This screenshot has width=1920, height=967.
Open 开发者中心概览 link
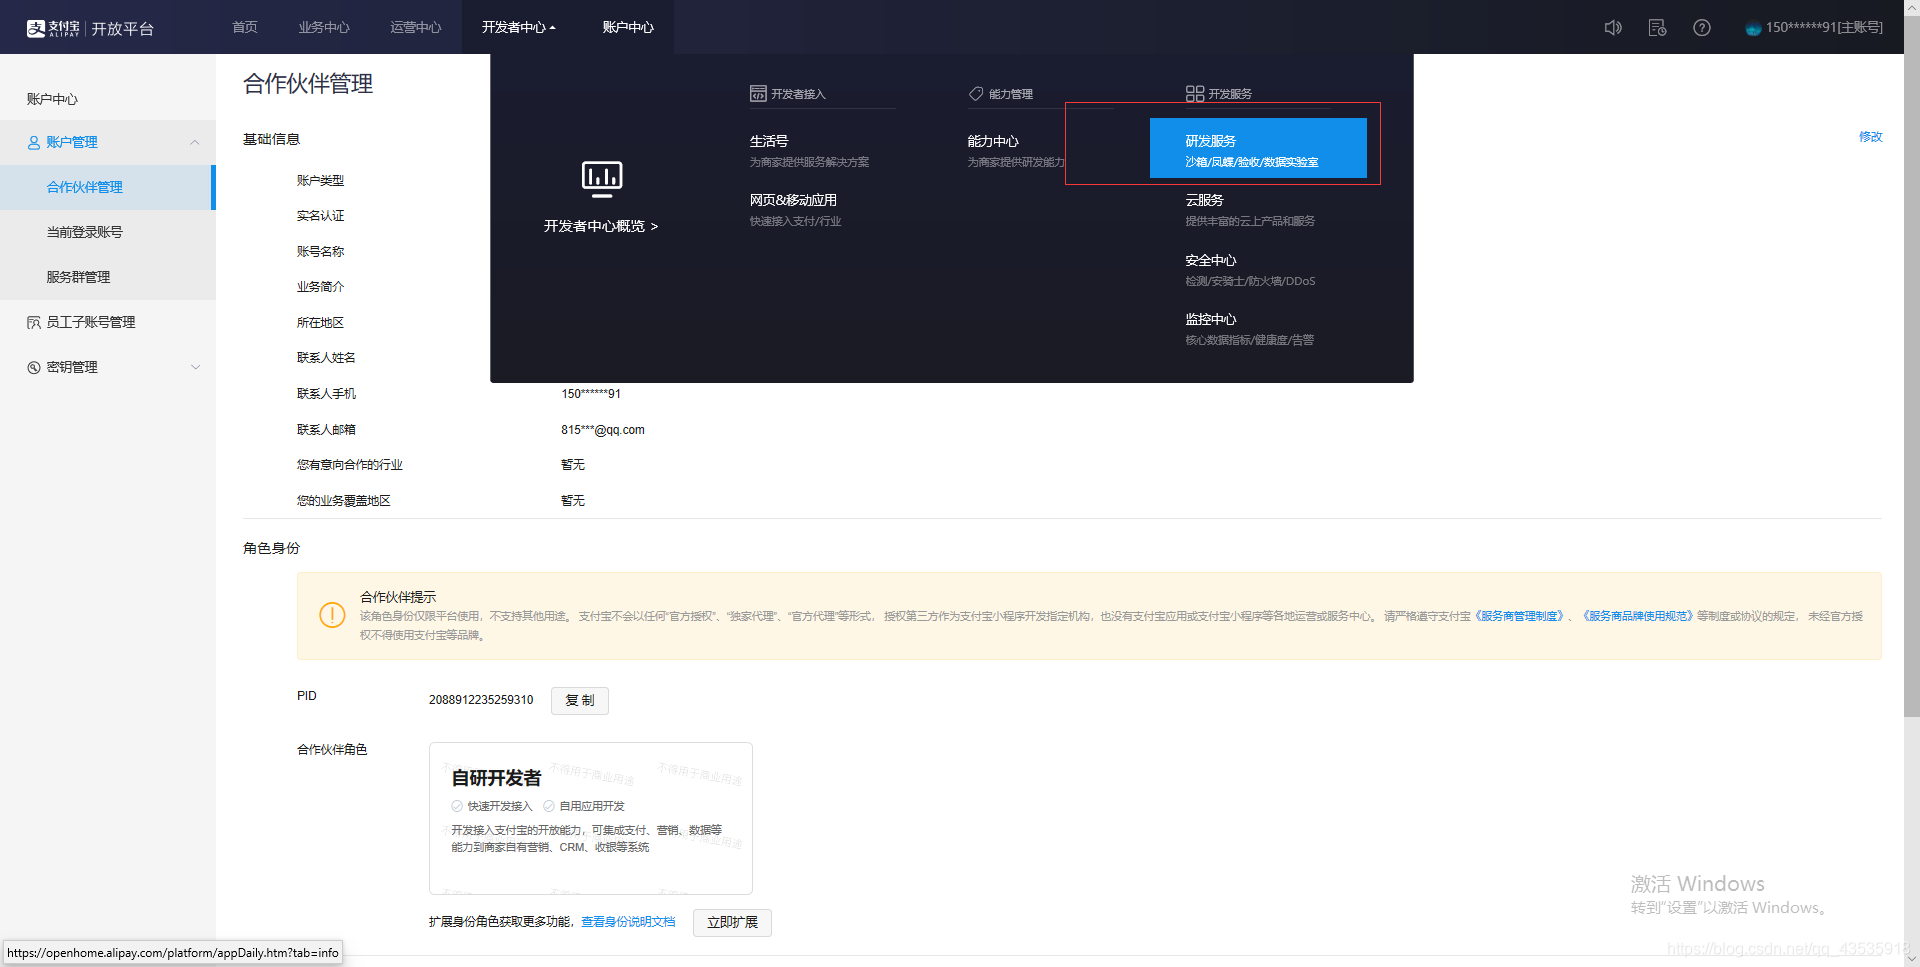pyautogui.click(x=601, y=226)
